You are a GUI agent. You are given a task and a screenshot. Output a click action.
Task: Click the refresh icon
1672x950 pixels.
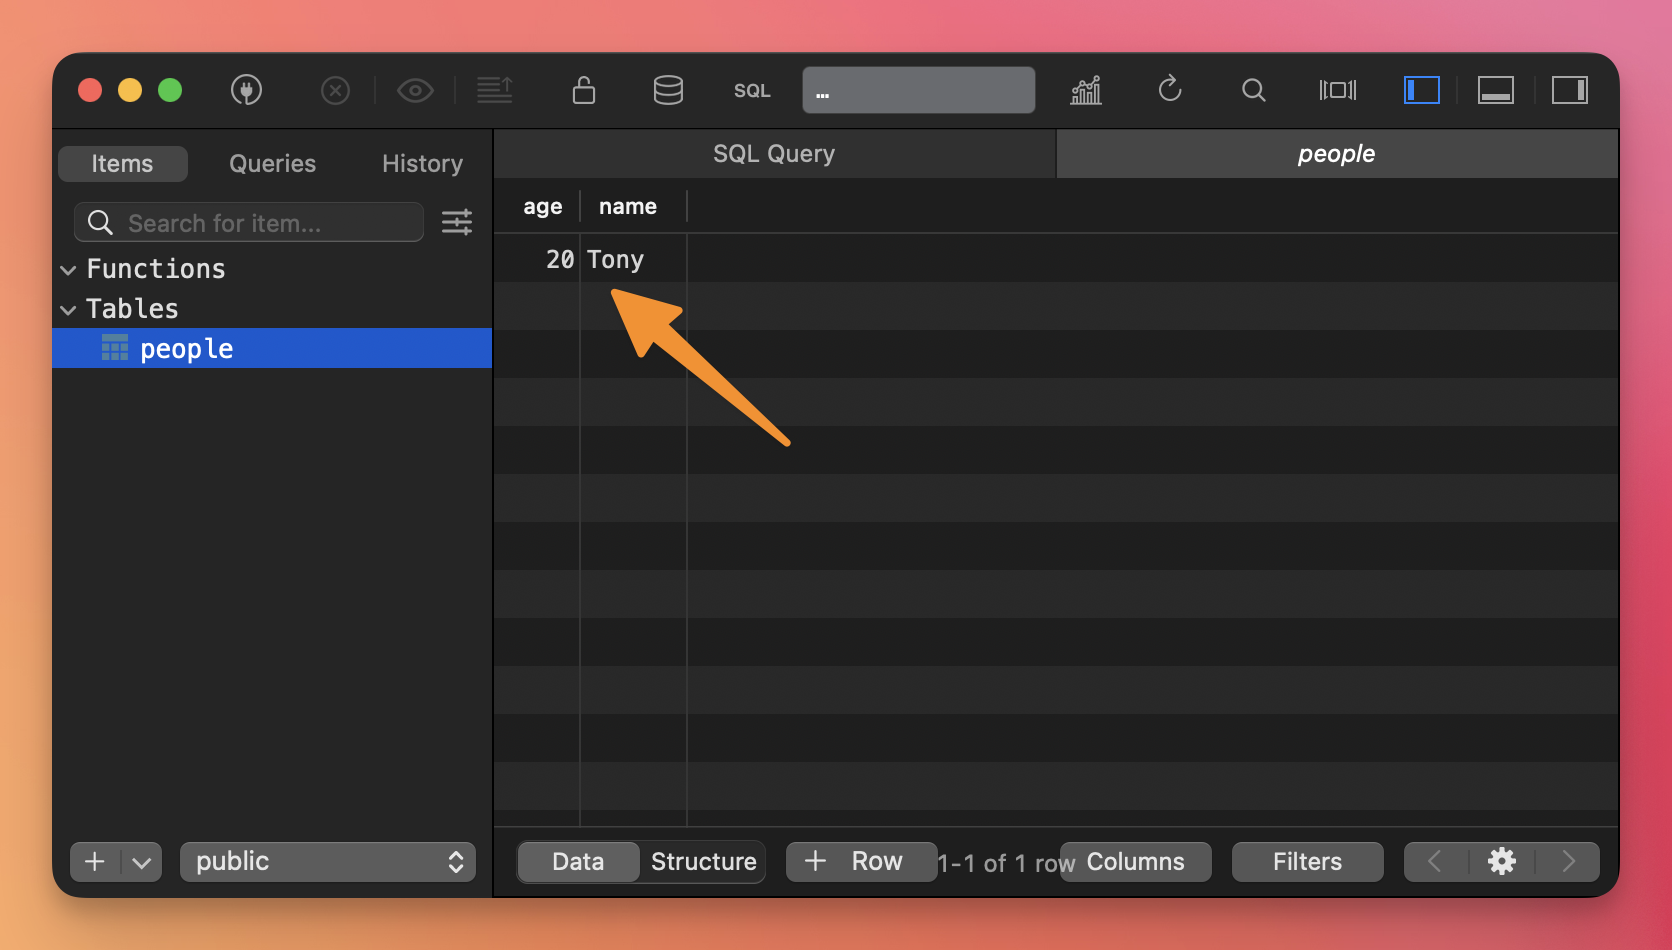click(x=1170, y=90)
